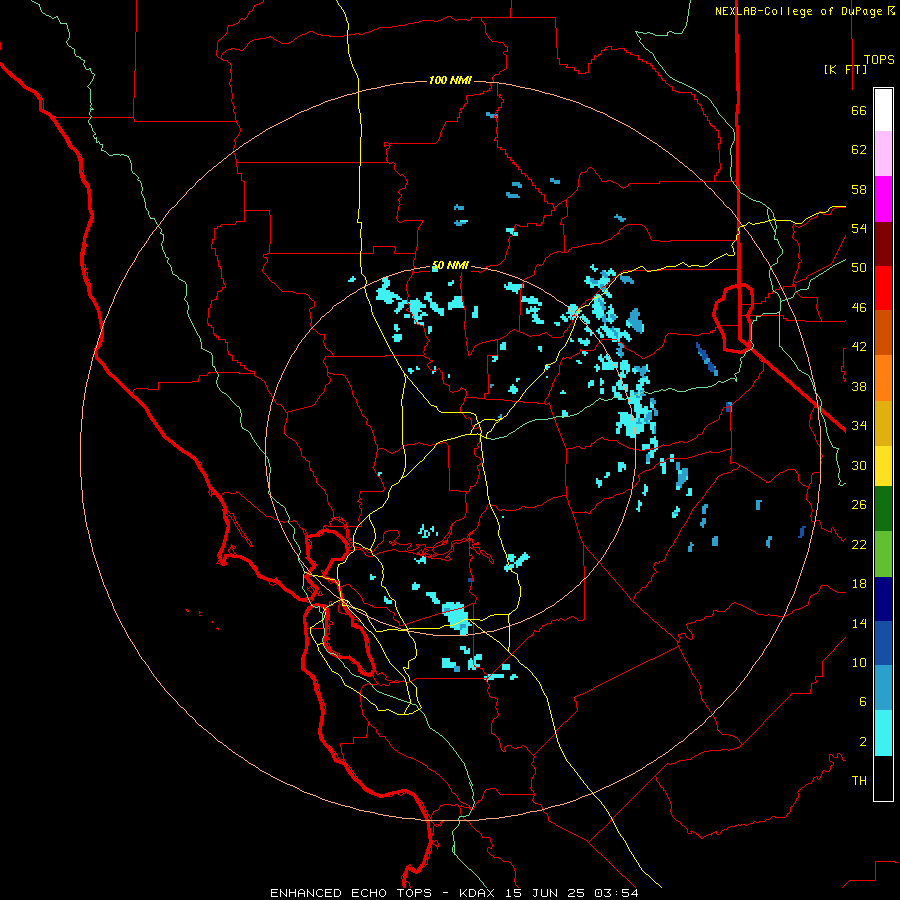Click the legend value 6
900x900 pixels.
tap(863, 702)
